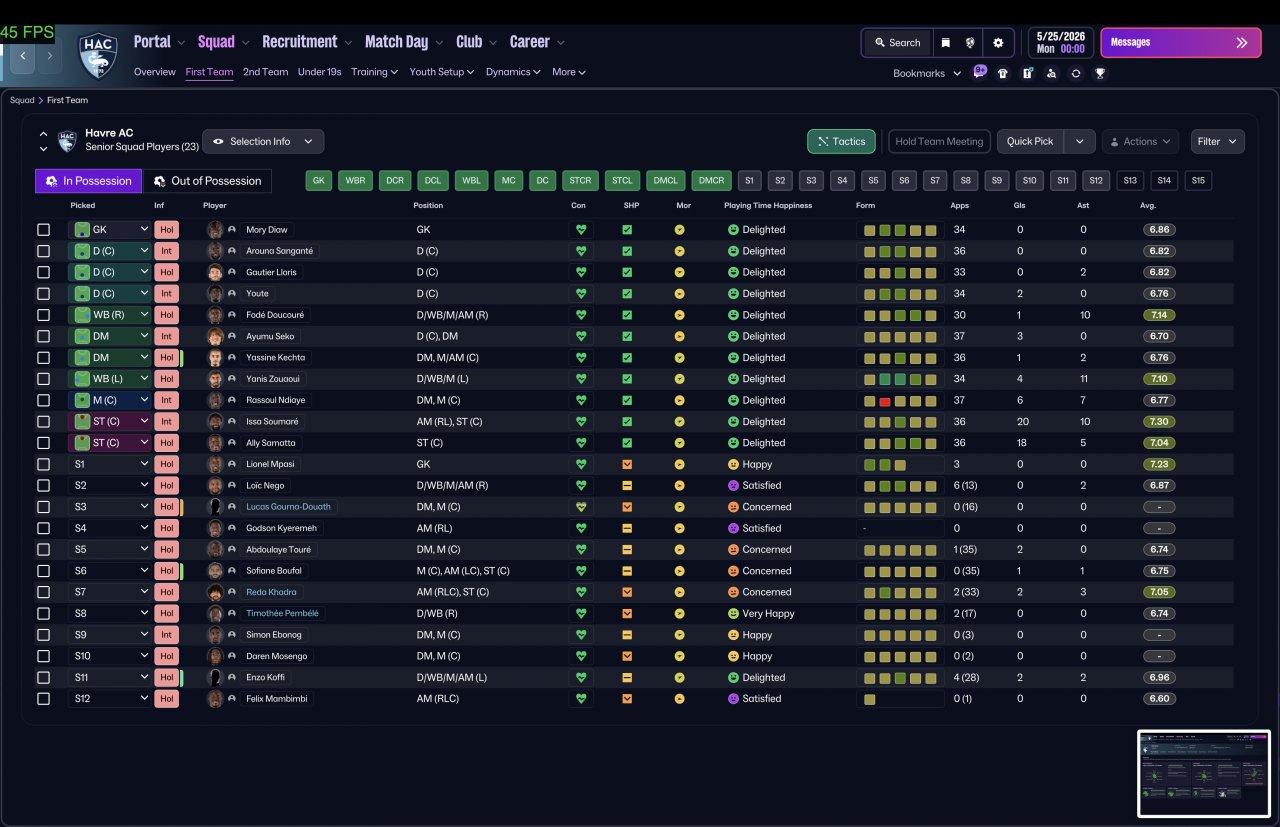The height and width of the screenshot is (827, 1280).
Task: Click Hold Team Meeting button
Action: pyautogui.click(x=939, y=142)
